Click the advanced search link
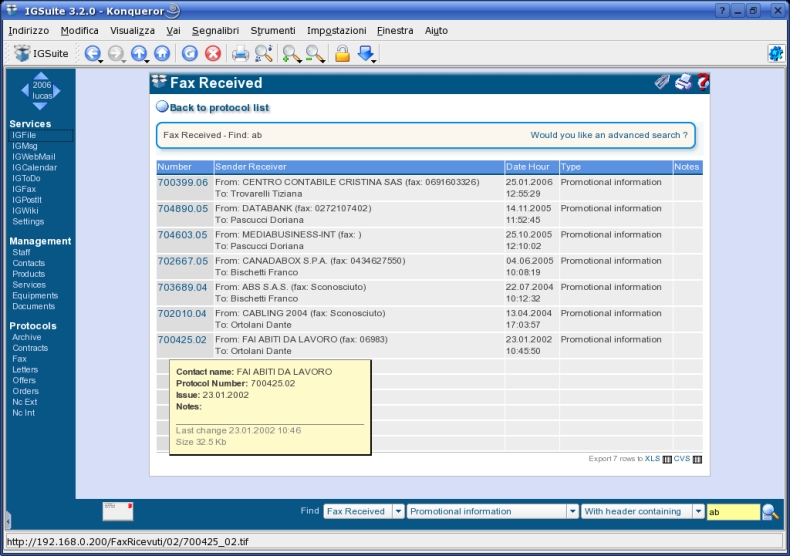790x556 pixels. click(x=609, y=135)
